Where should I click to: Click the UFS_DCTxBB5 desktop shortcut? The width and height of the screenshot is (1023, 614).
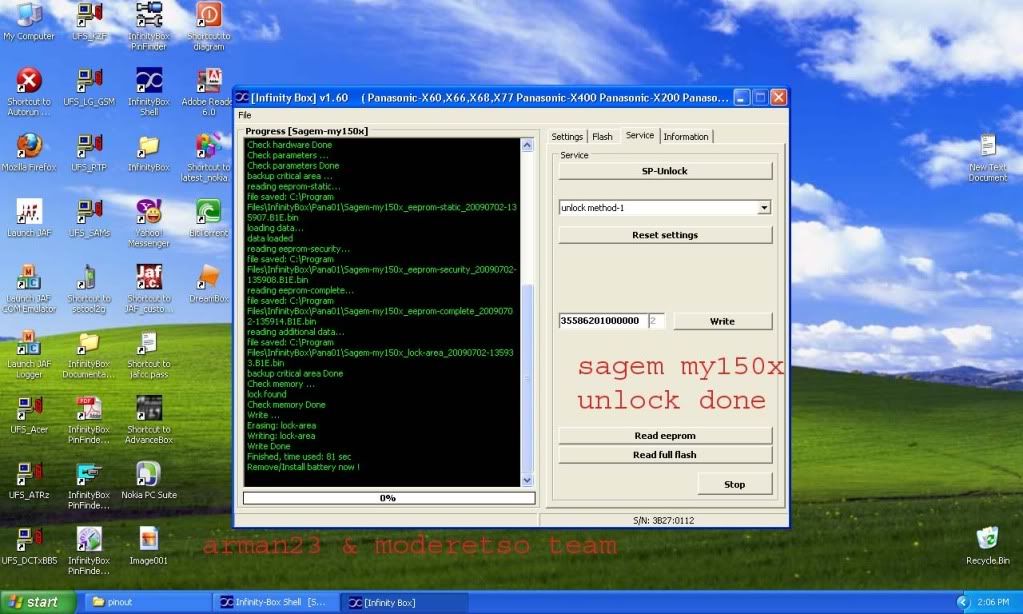pyautogui.click(x=29, y=545)
